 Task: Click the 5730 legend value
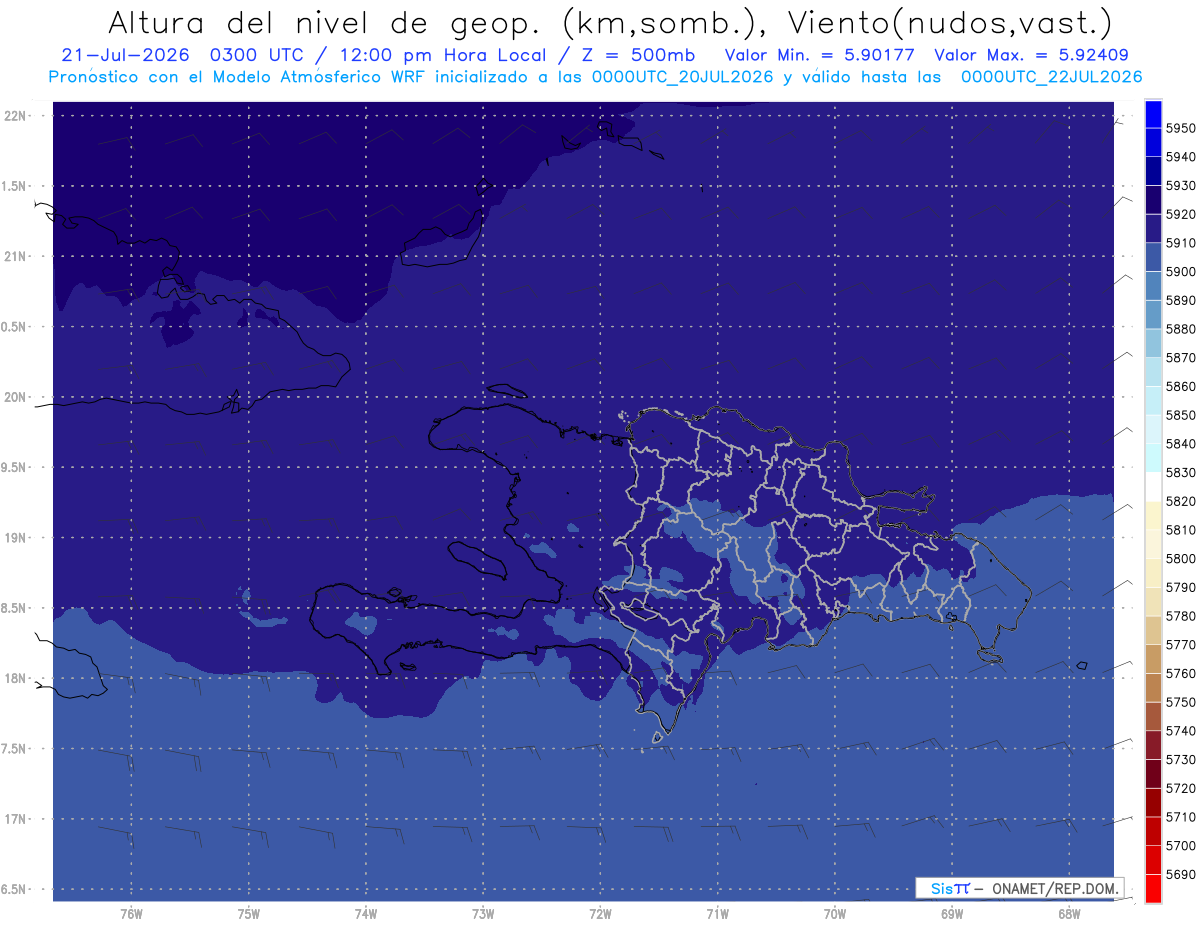(1180, 759)
